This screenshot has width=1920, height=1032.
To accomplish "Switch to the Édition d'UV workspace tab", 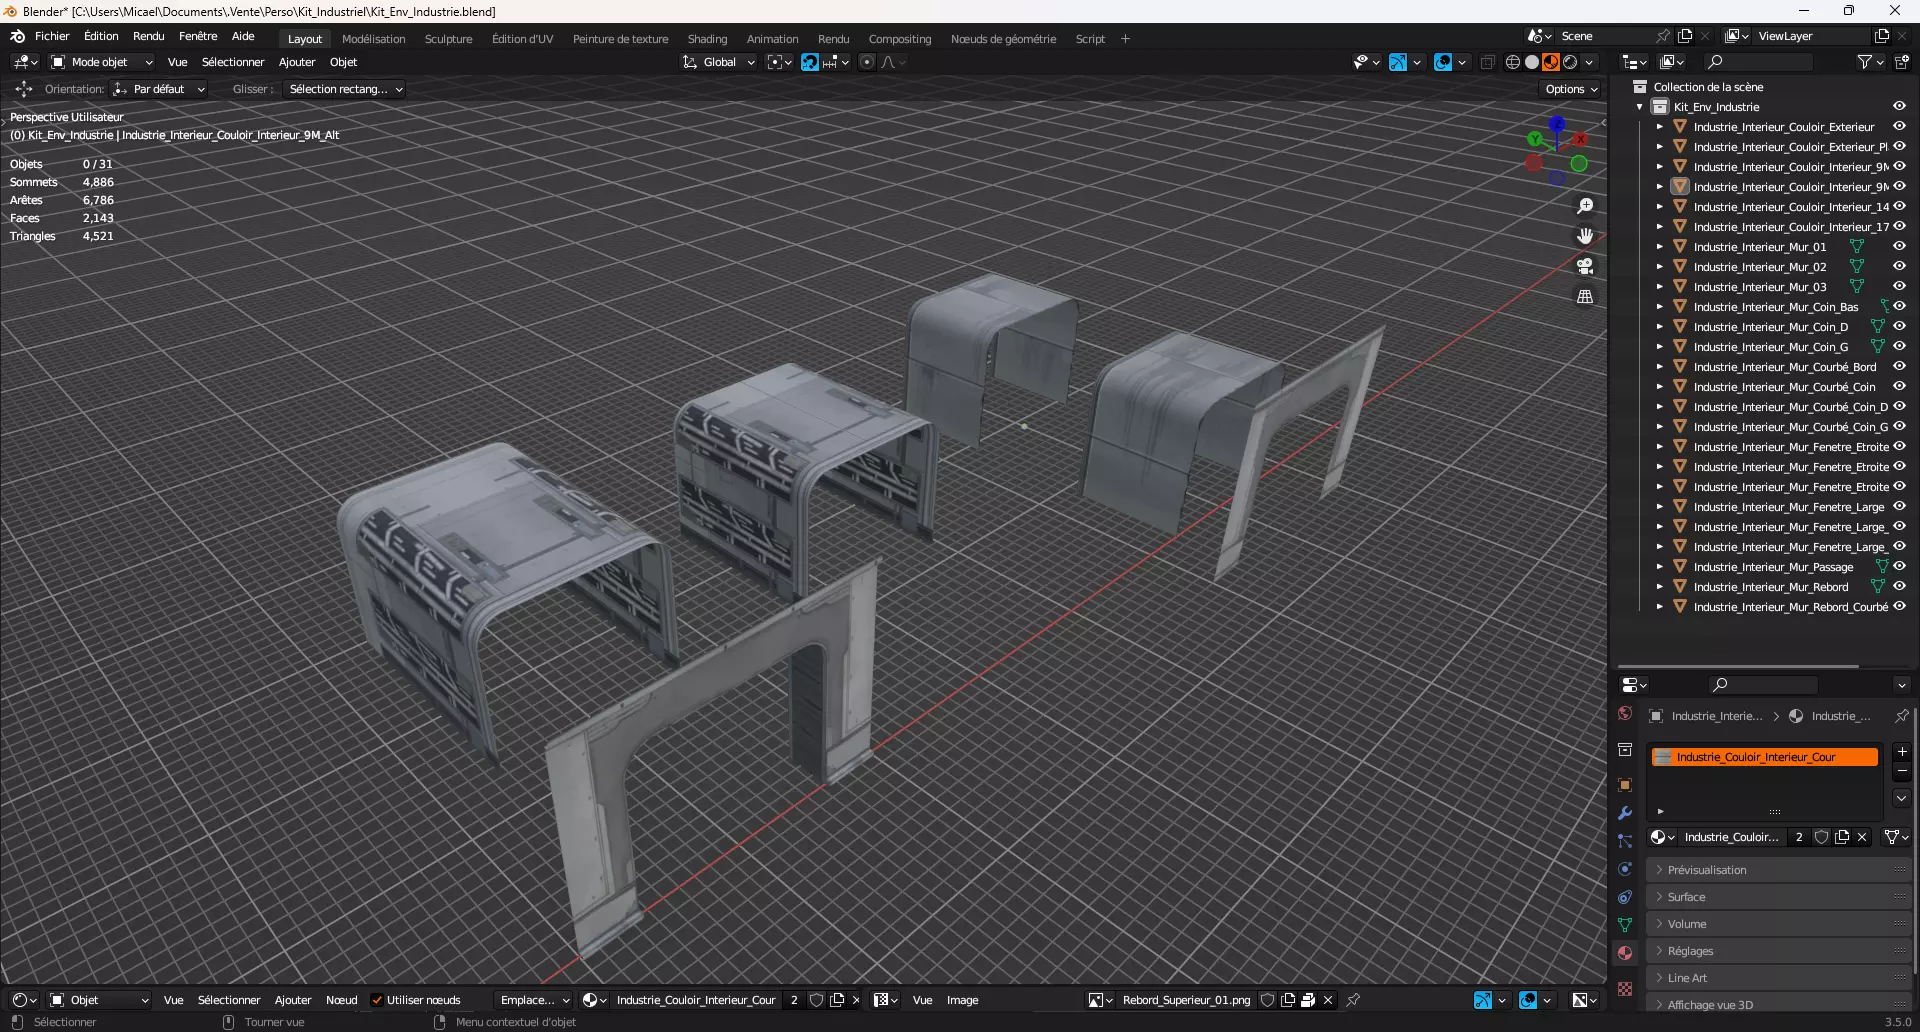I will (x=522, y=39).
